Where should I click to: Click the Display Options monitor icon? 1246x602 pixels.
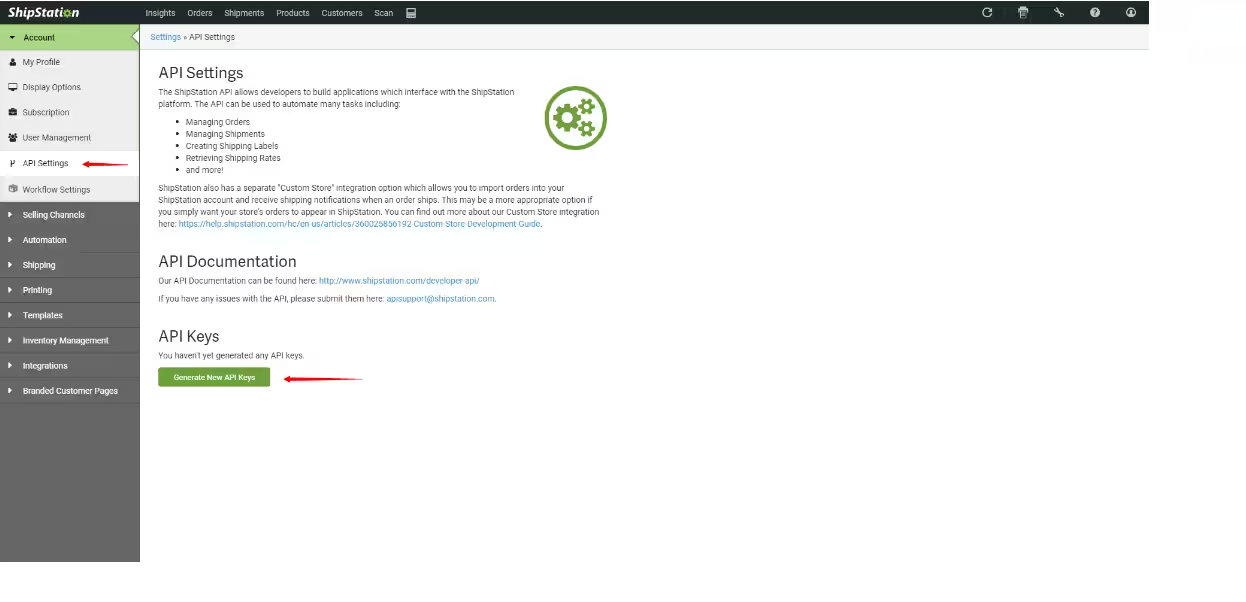tap(12, 87)
